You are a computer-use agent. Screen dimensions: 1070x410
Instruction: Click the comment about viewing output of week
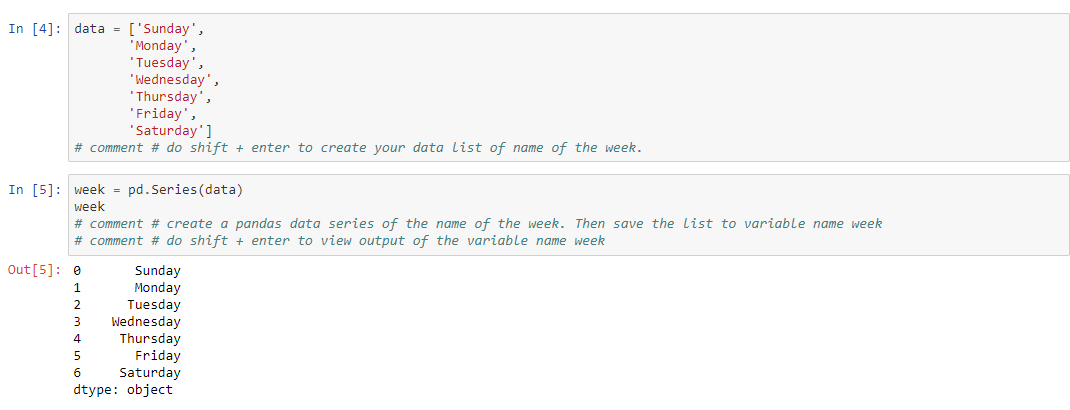pos(340,241)
